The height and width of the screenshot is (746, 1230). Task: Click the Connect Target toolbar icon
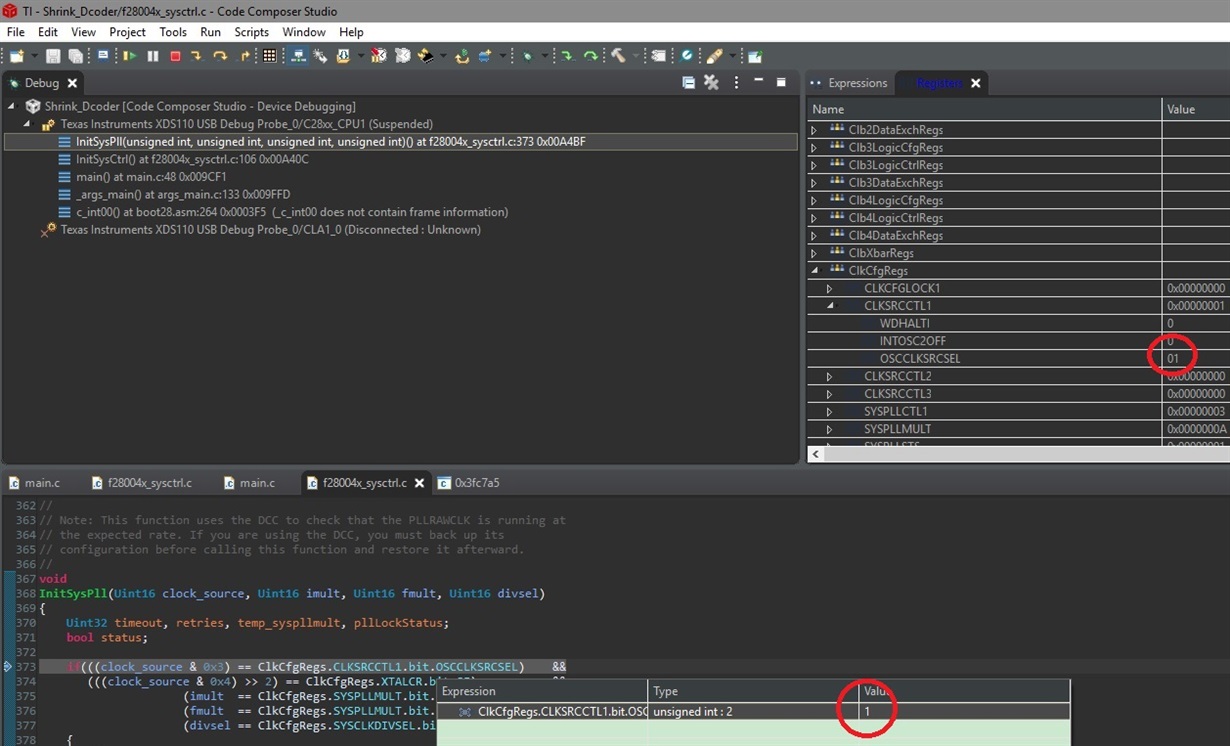[296, 56]
